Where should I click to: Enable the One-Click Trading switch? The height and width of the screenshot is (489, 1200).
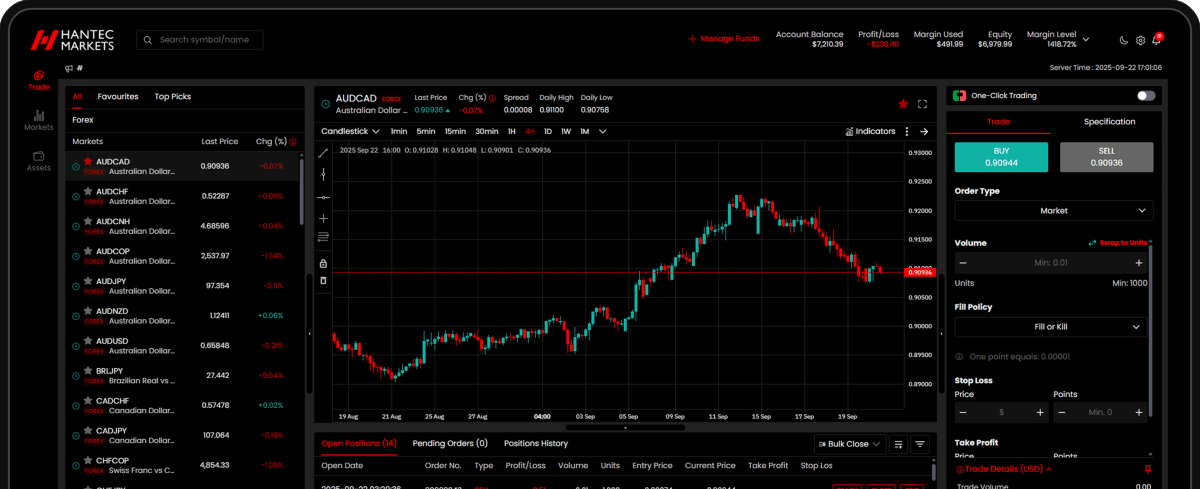(x=1145, y=96)
